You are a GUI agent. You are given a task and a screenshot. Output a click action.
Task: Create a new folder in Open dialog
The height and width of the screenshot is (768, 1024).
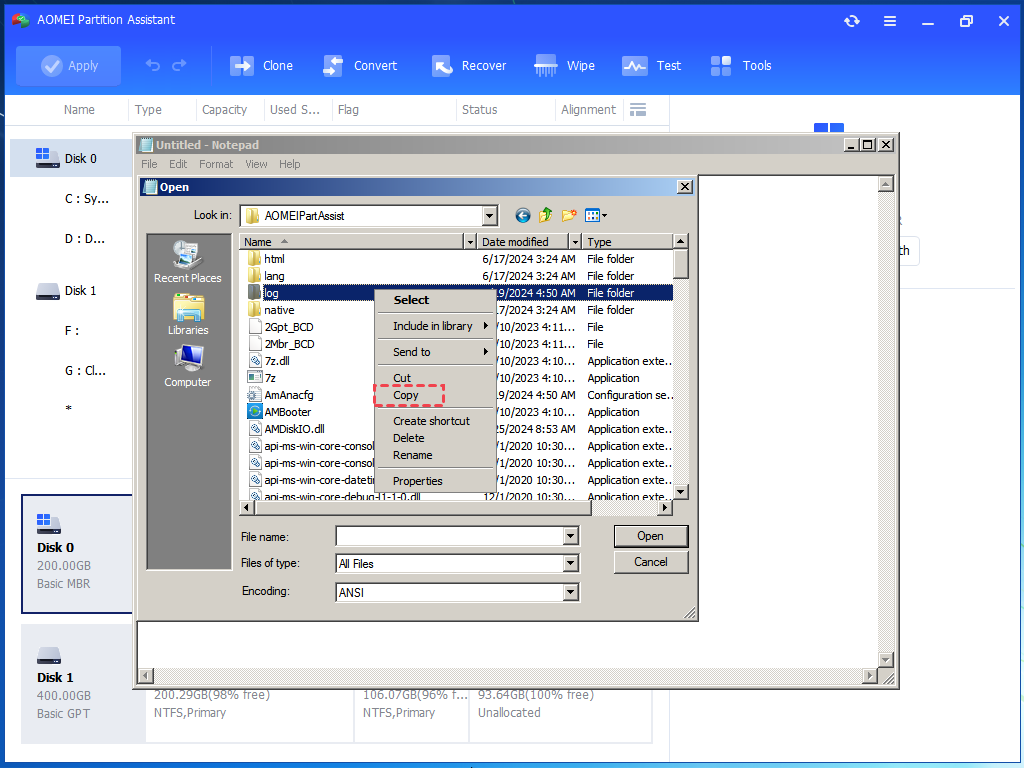pyautogui.click(x=569, y=215)
